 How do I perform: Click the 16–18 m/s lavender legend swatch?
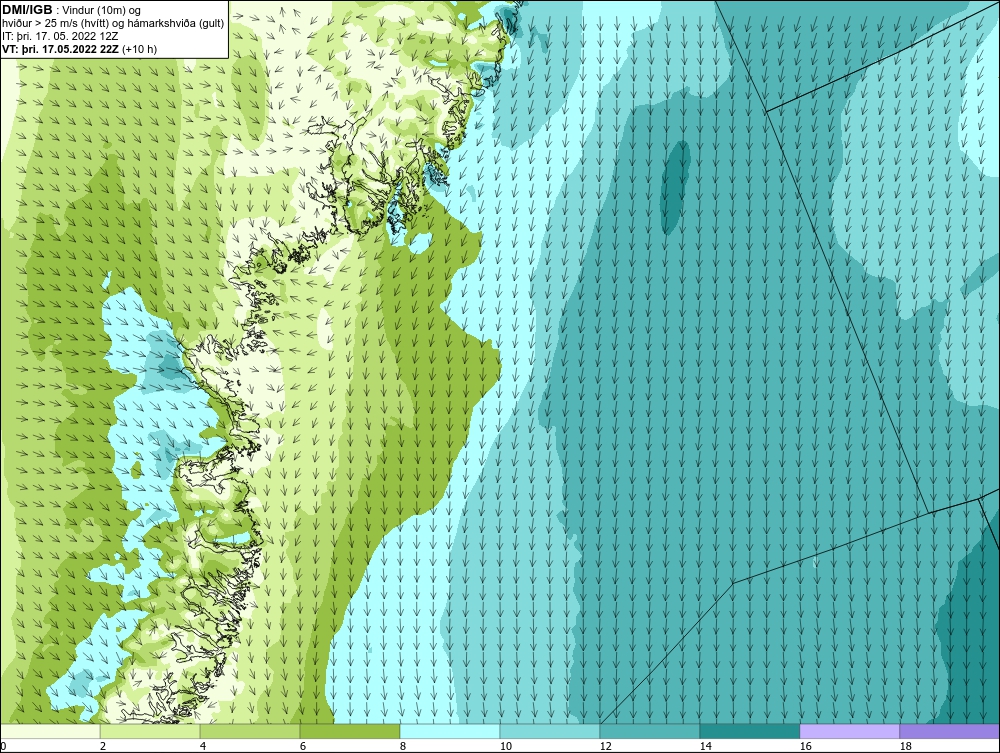(x=849, y=731)
